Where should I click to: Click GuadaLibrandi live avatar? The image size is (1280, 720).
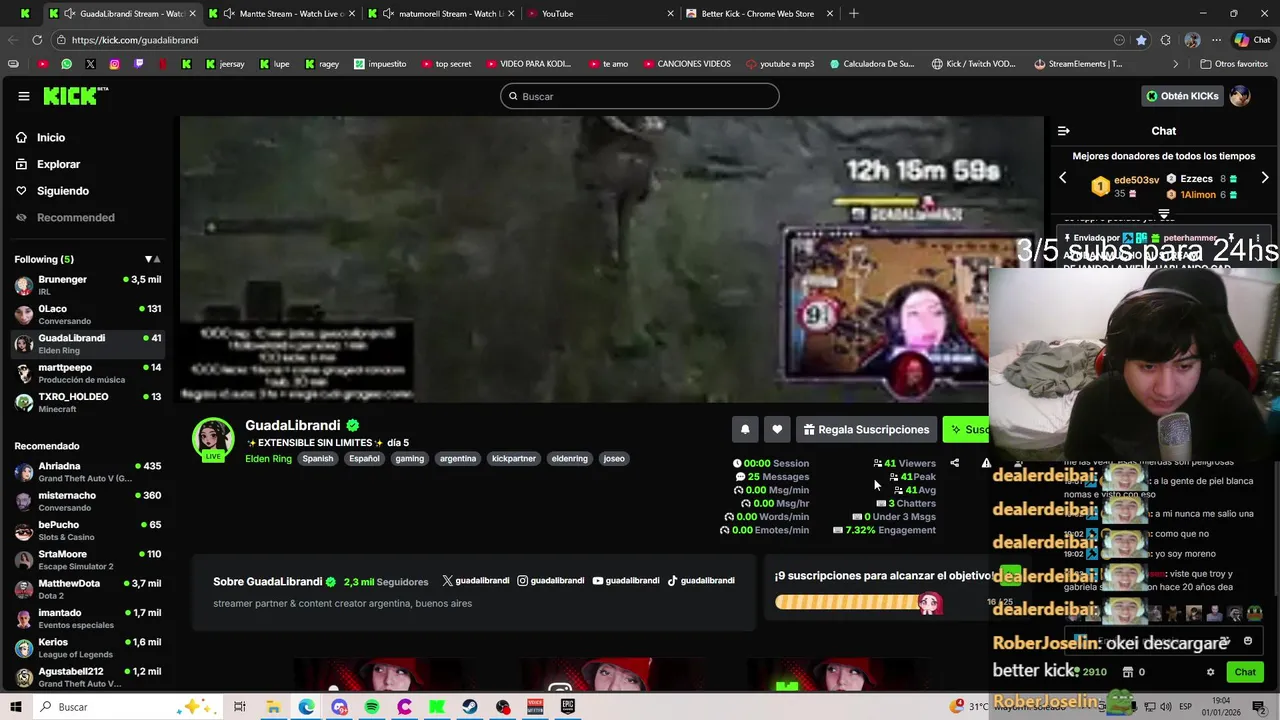pos(213,440)
